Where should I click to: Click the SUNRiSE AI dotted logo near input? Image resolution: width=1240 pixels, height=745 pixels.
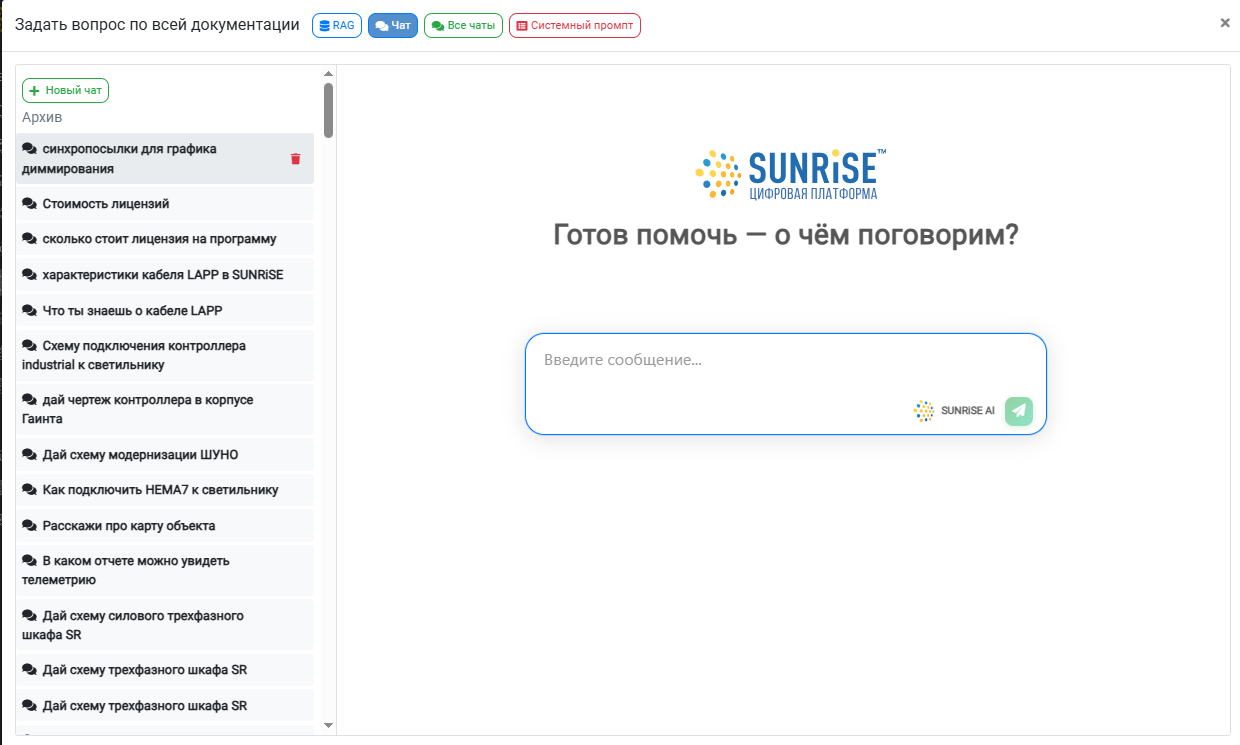point(923,410)
